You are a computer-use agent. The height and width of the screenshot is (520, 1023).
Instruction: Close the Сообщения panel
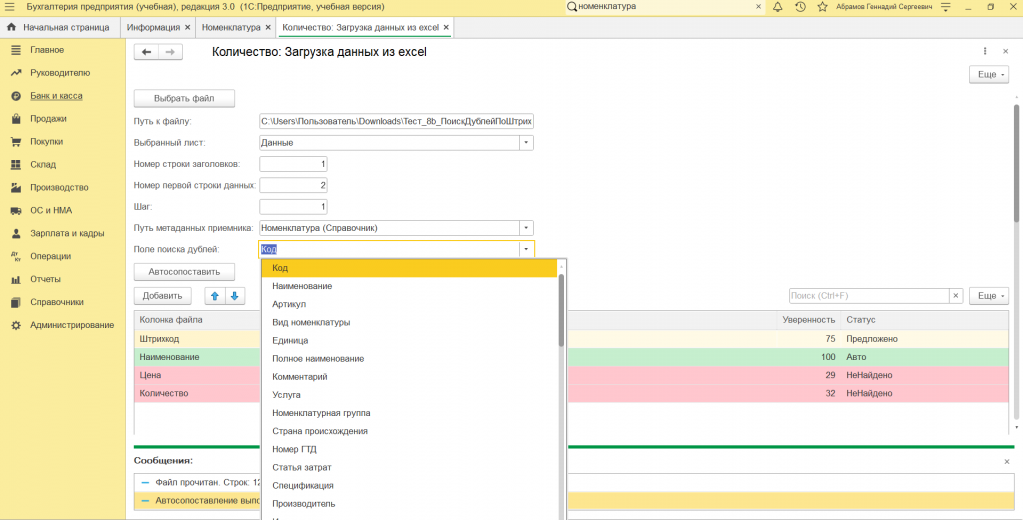coord(1007,461)
